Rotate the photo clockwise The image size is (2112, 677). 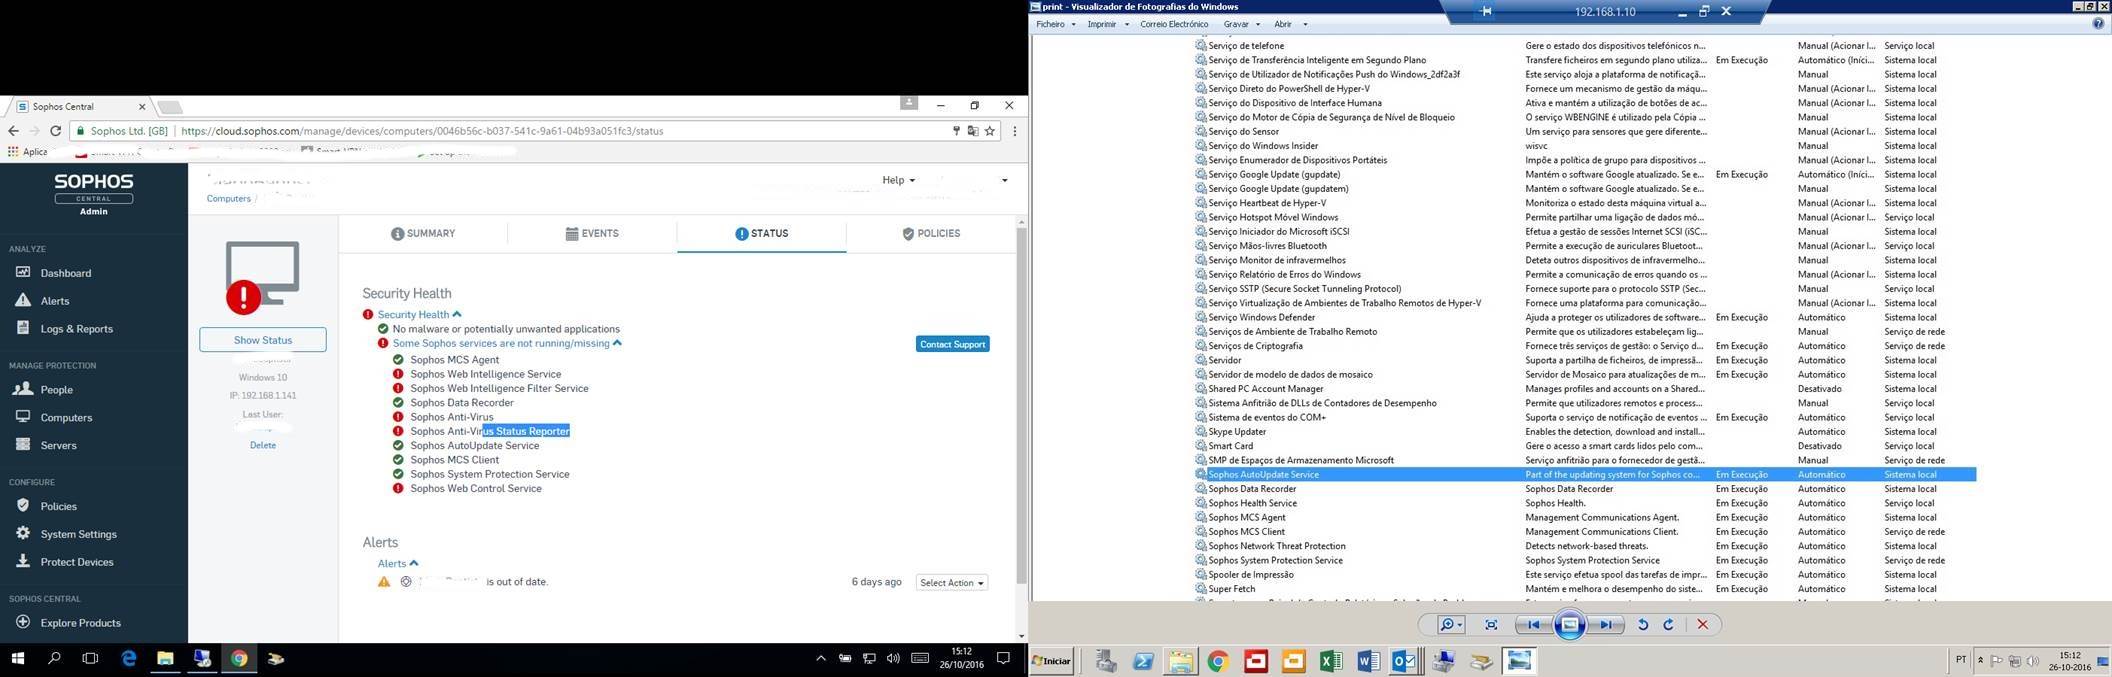pos(1668,625)
